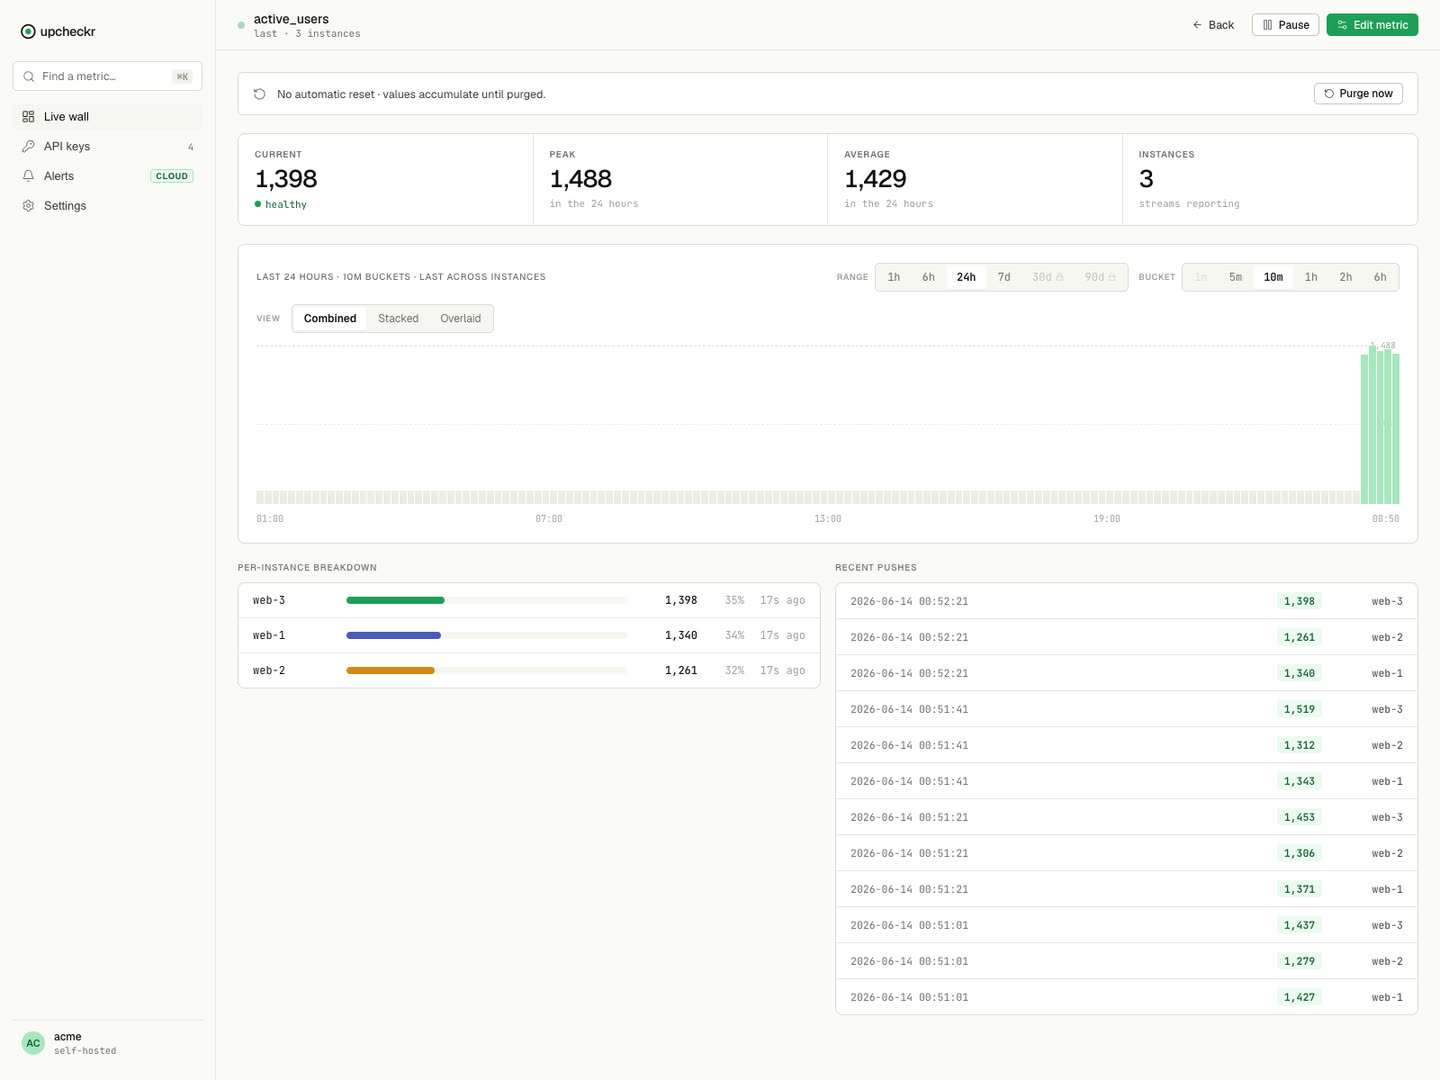The height and width of the screenshot is (1080, 1440).
Task: Click the green status dot beside active_users
Action: pos(241,25)
